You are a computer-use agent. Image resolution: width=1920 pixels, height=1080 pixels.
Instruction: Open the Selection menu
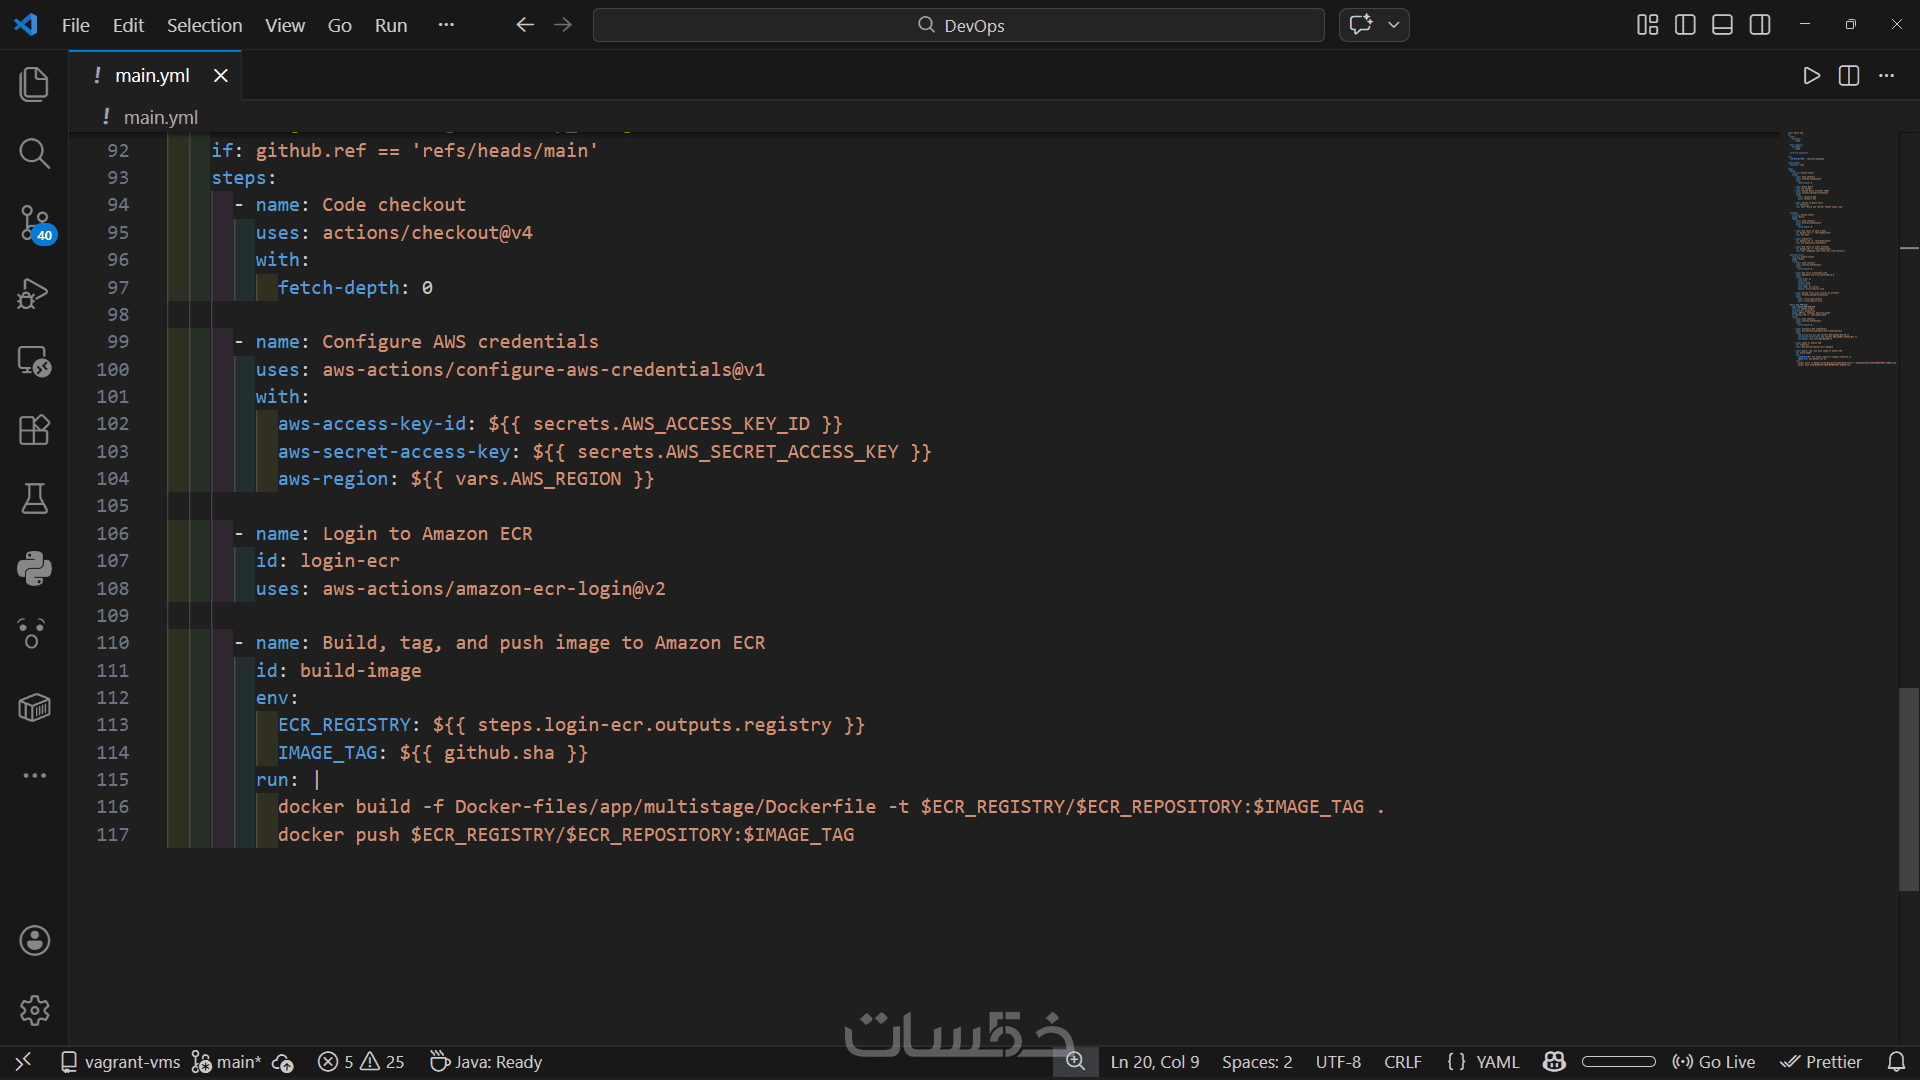204,25
